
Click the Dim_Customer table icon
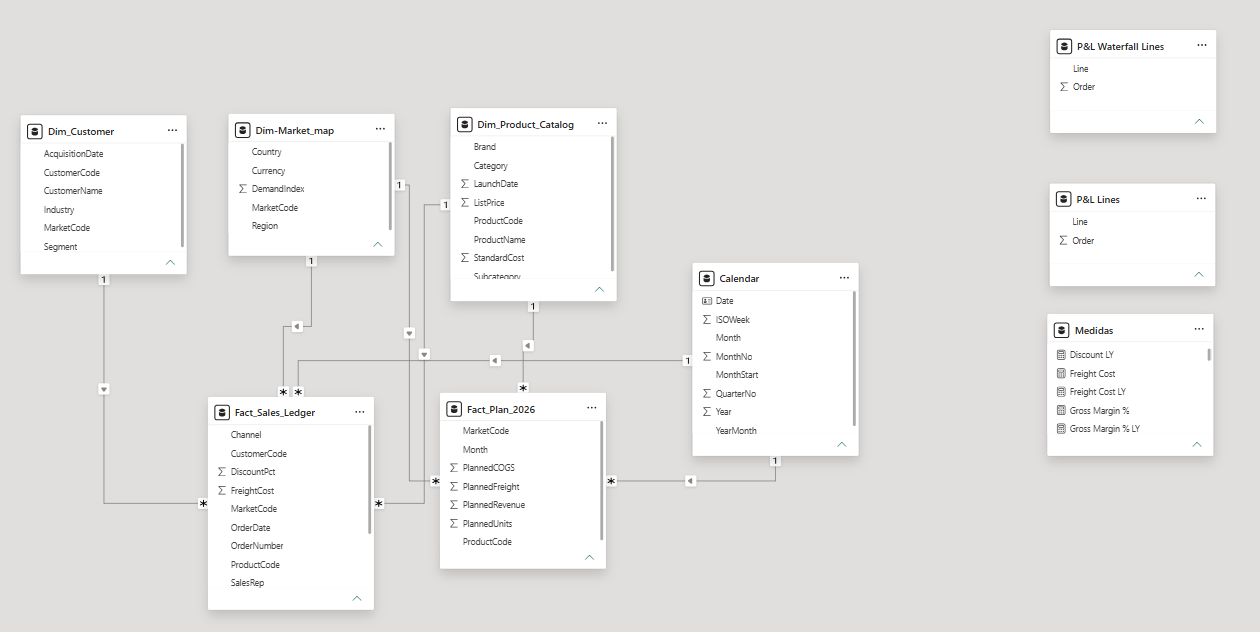pyautogui.click(x=35, y=131)
